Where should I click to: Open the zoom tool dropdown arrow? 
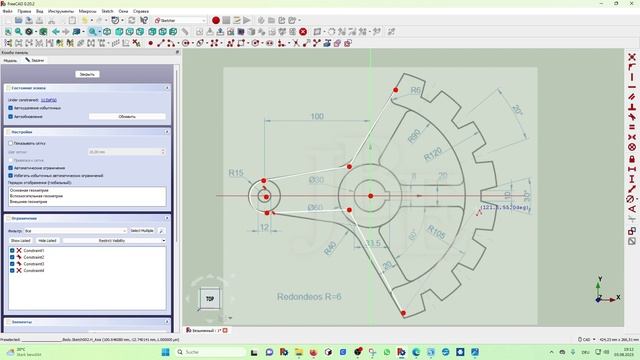coord(100,31)
